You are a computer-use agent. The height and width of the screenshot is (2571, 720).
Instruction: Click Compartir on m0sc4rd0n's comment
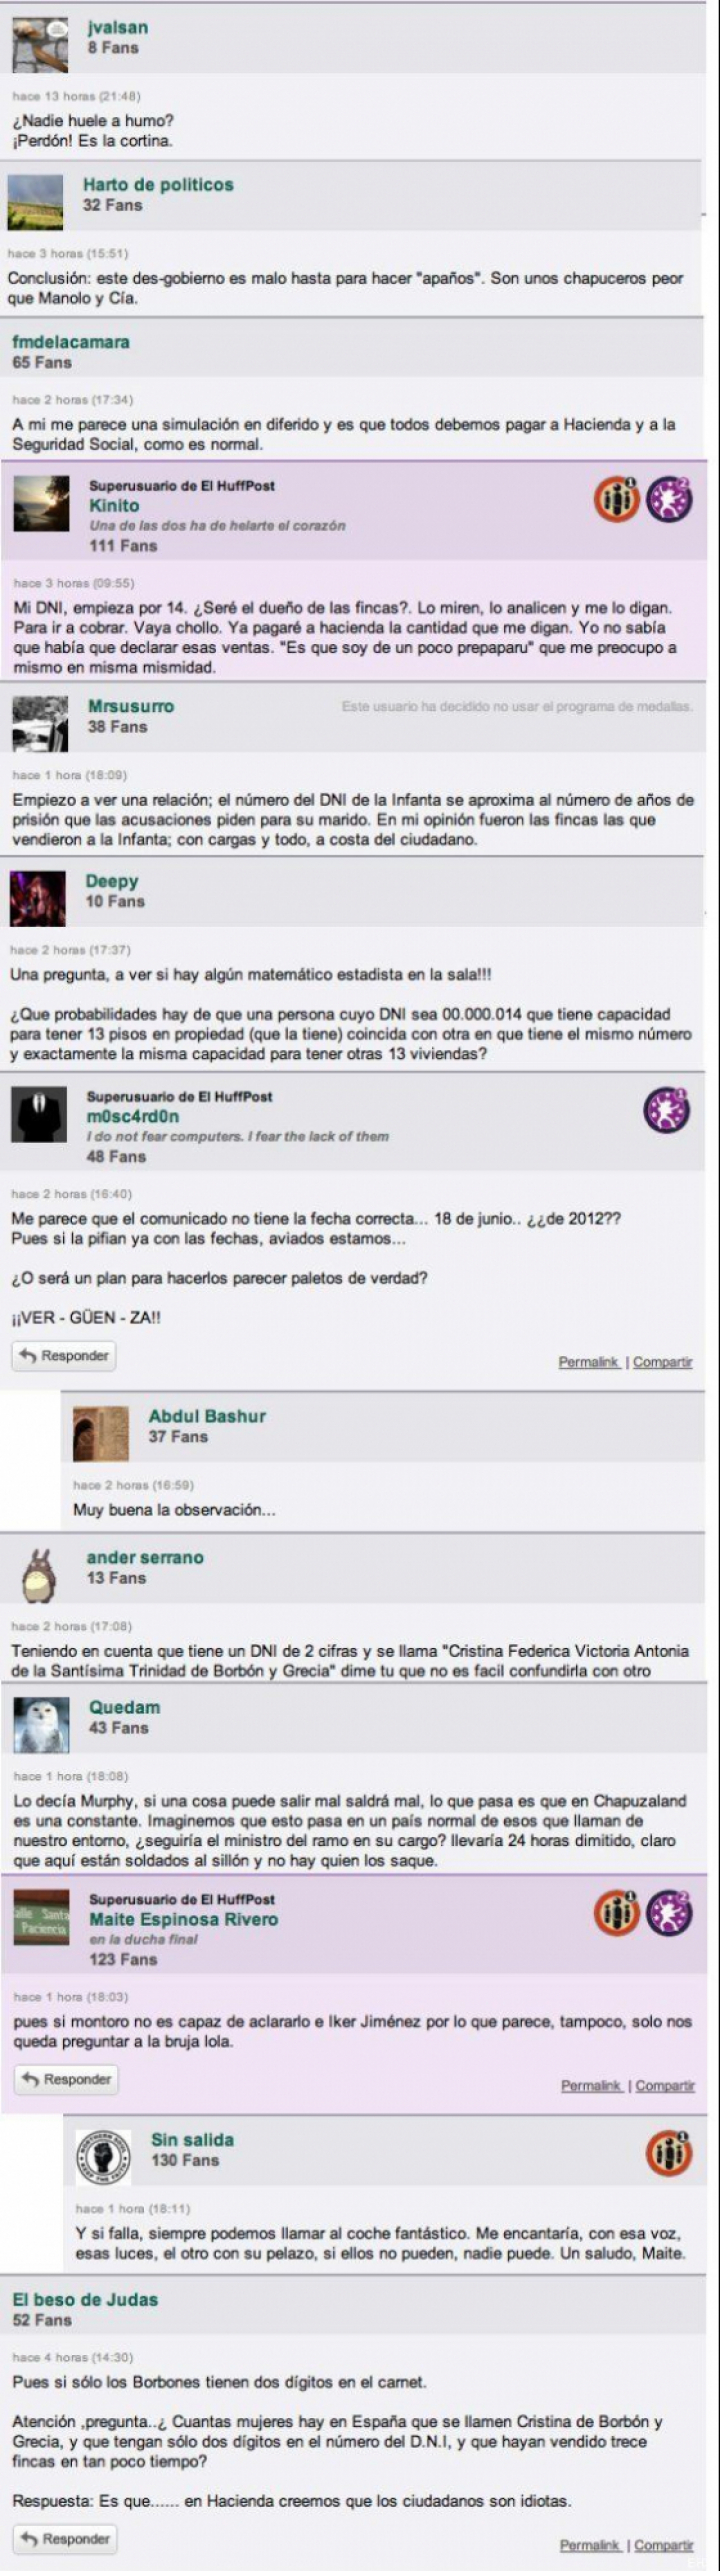pos(662,1362)
